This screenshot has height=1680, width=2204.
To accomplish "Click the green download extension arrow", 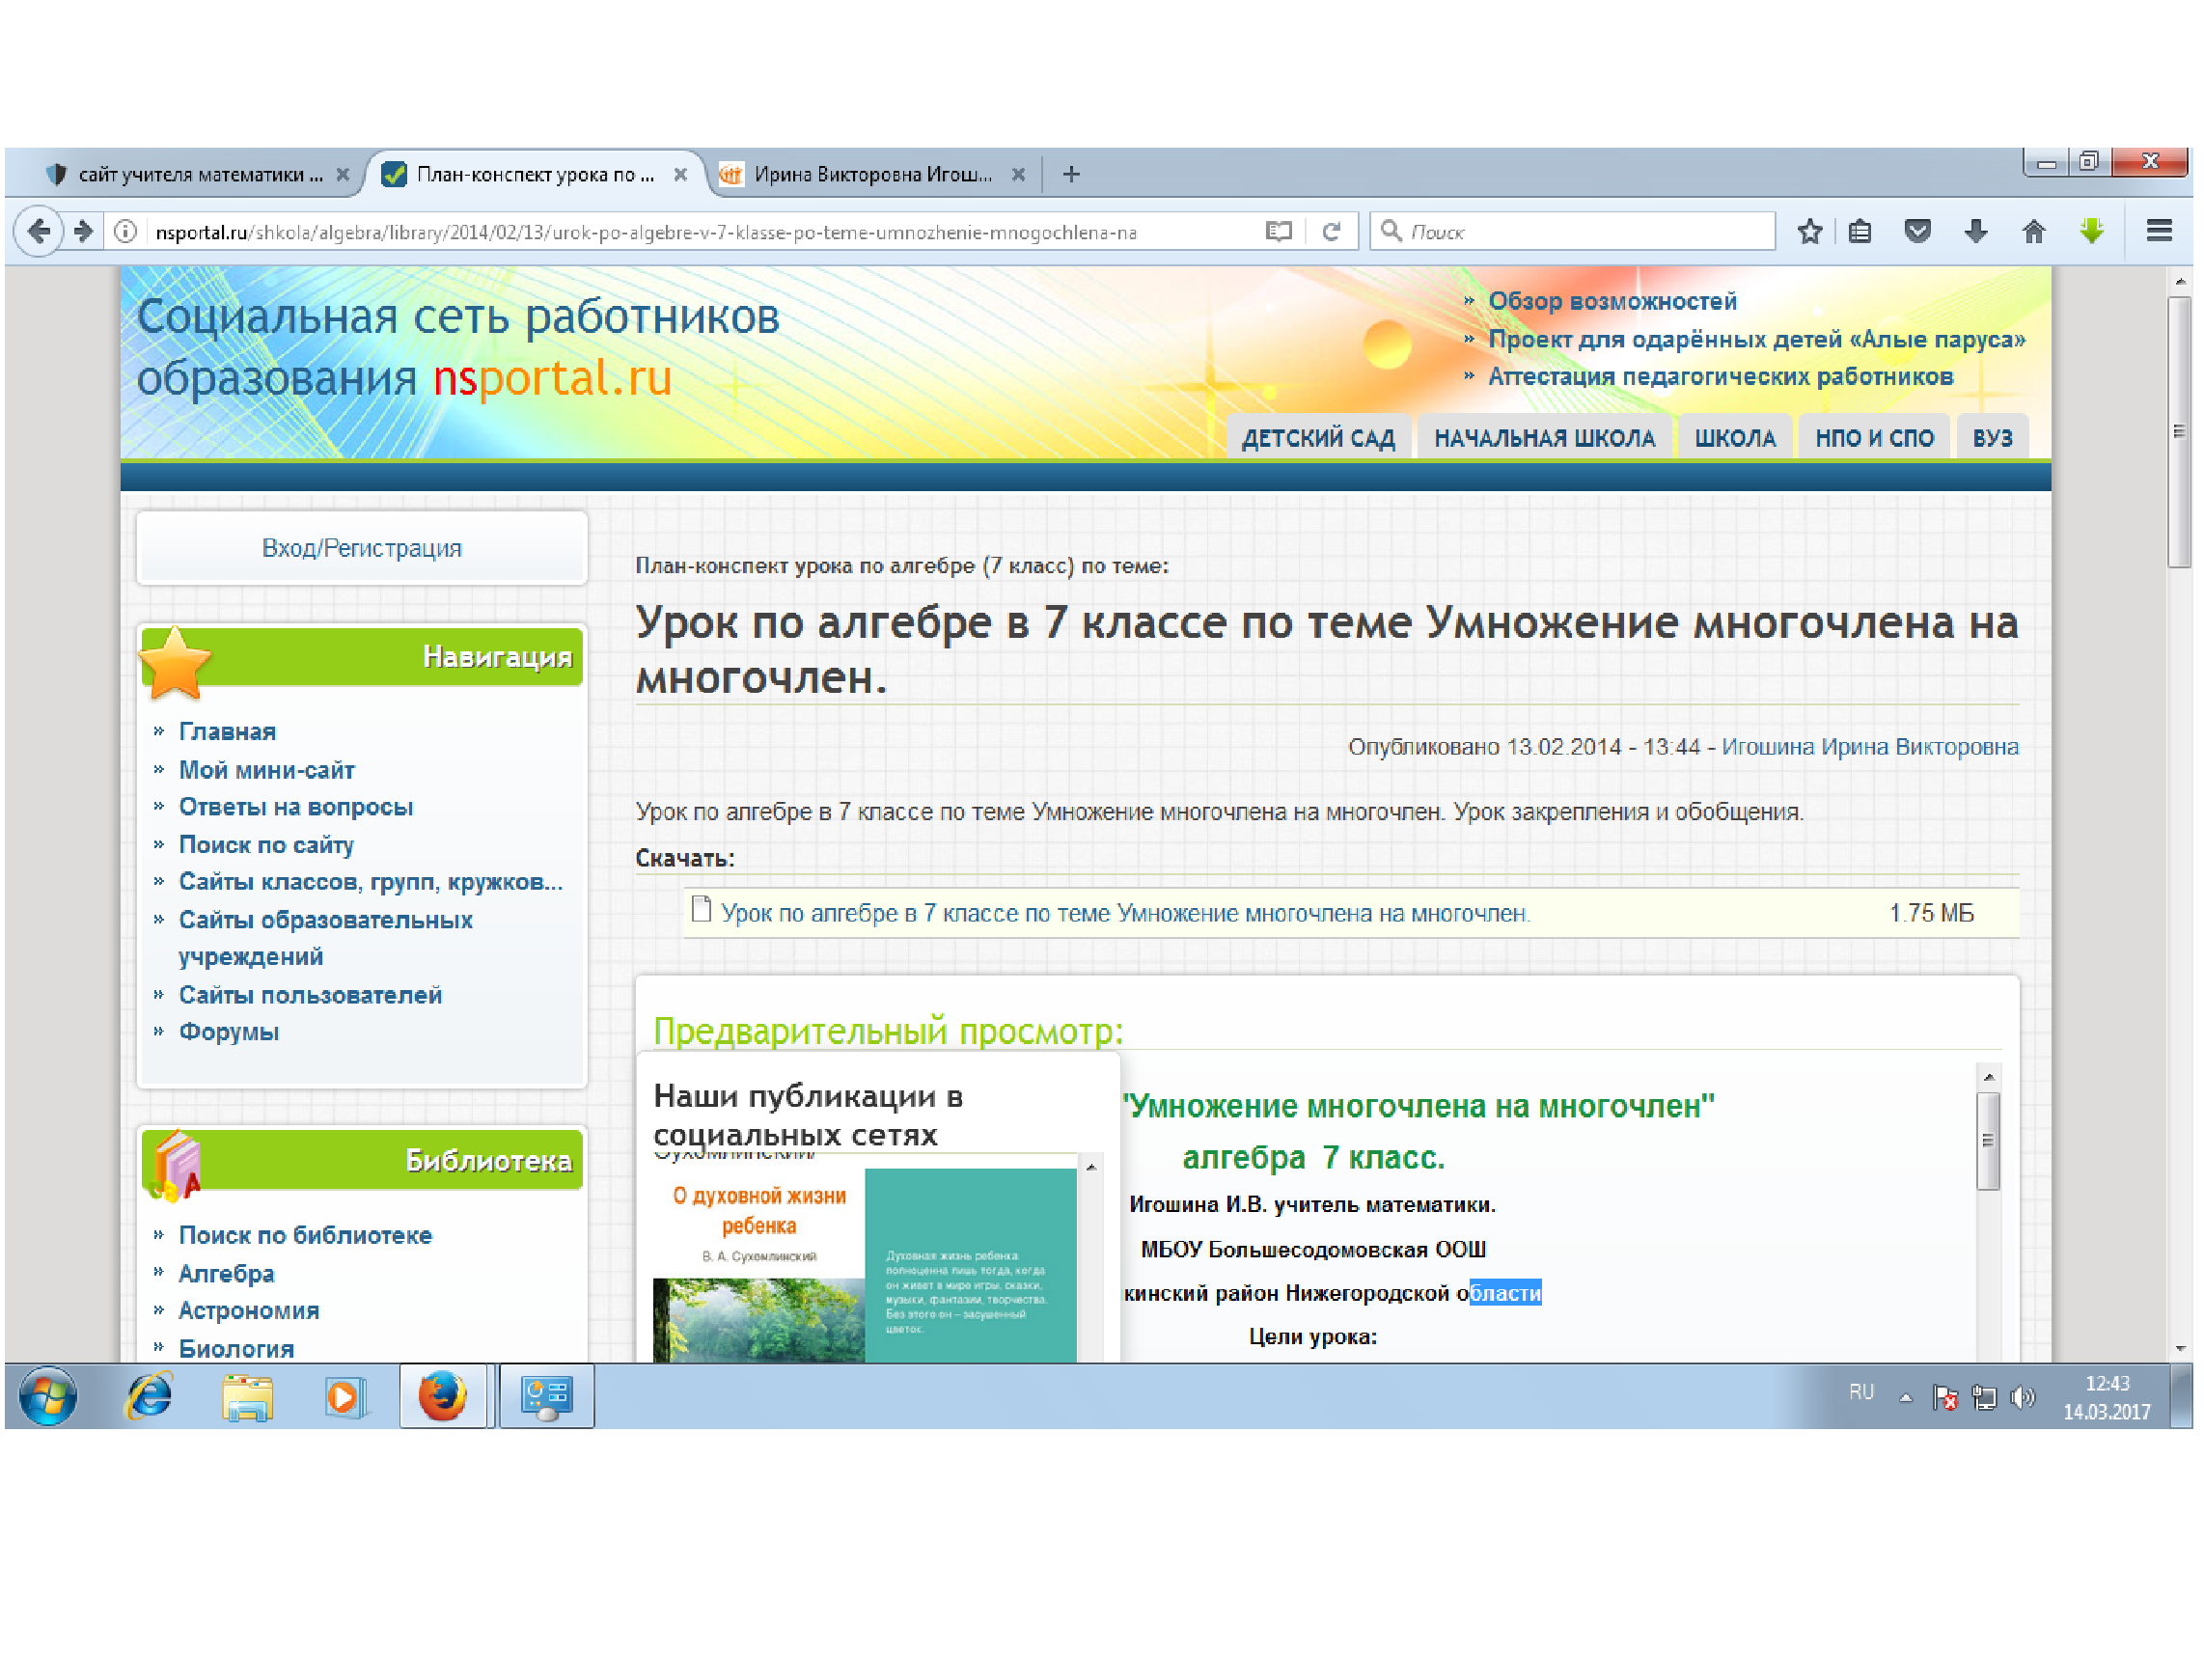I will tap(2091, 232).
